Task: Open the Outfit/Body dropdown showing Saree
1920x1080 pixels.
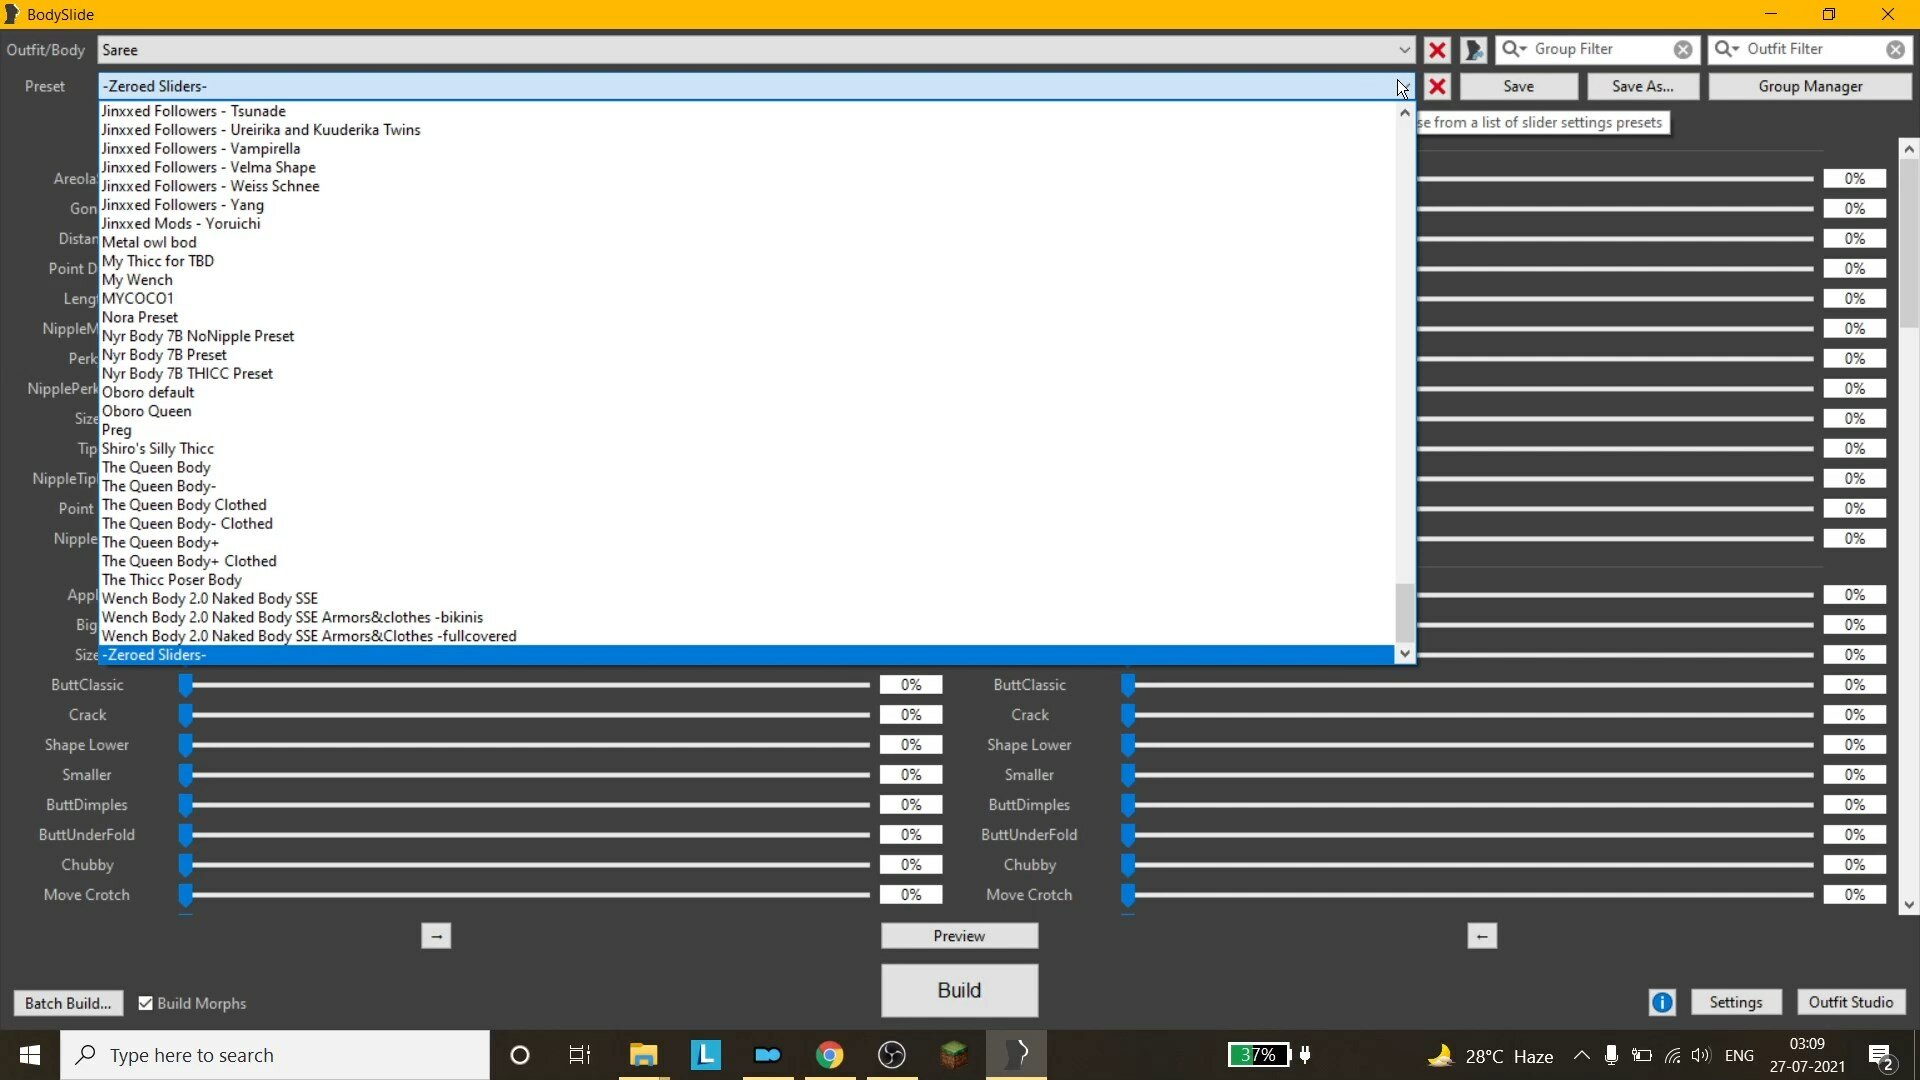Action: click(x=756, y=50)
